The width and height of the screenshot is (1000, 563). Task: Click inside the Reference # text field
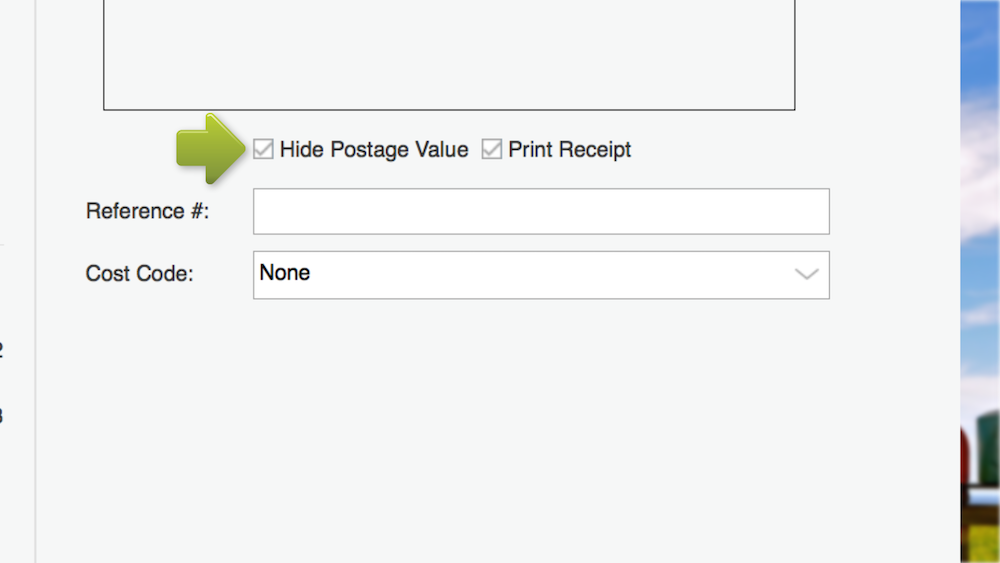point(540,211)
